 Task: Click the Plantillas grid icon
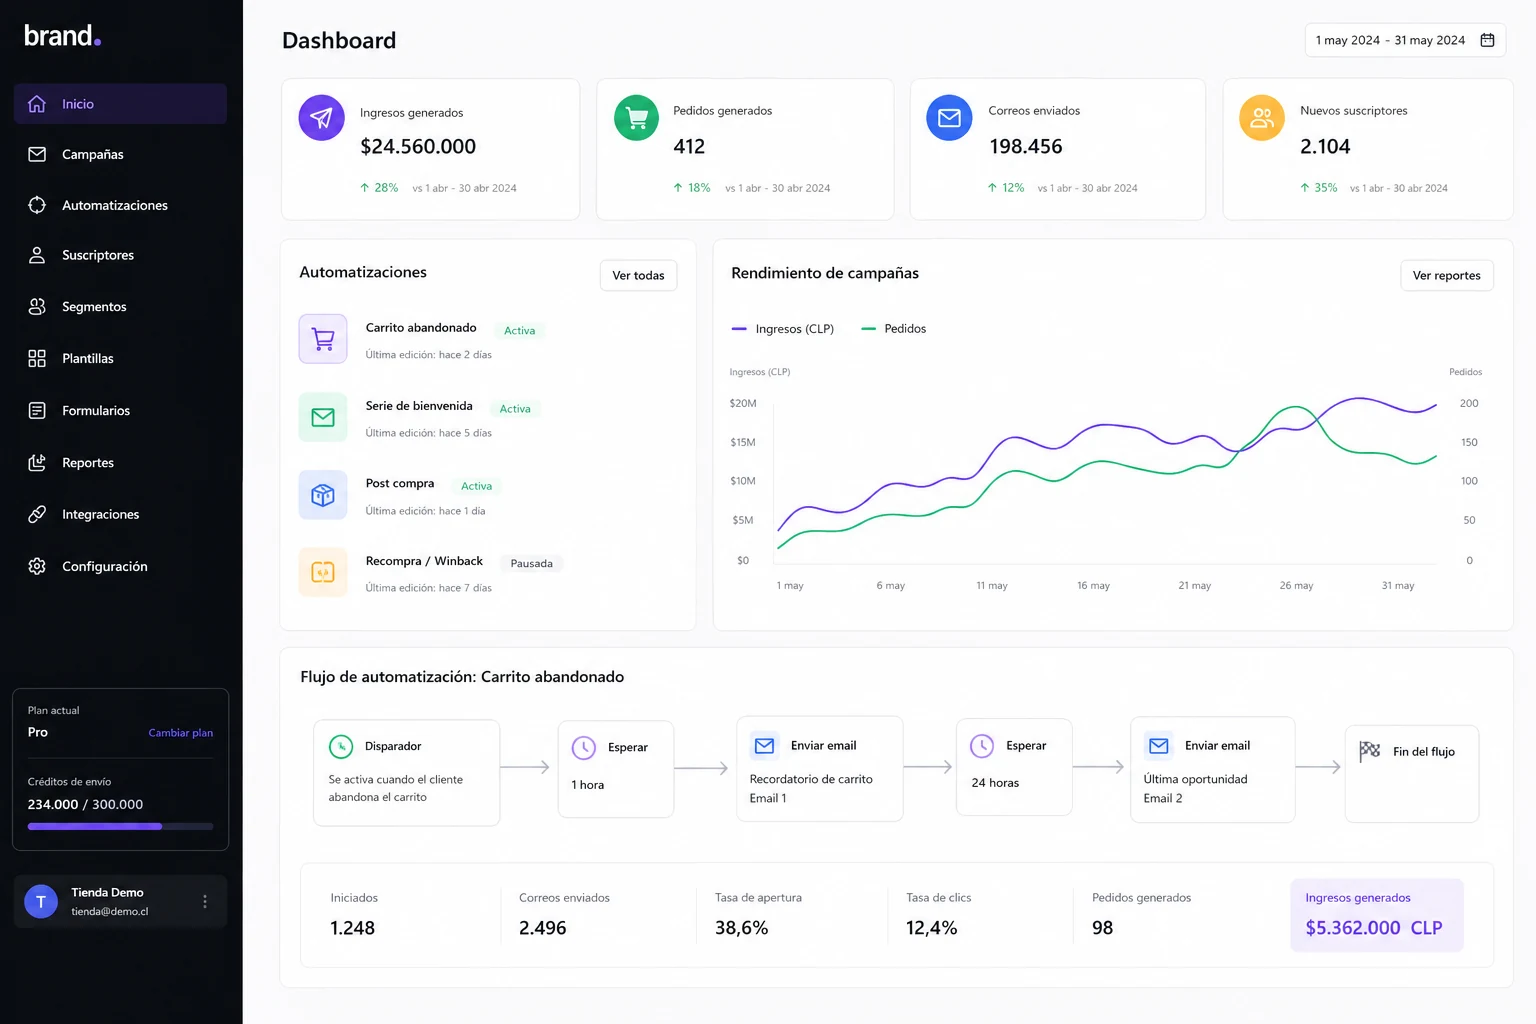[37, 358]
